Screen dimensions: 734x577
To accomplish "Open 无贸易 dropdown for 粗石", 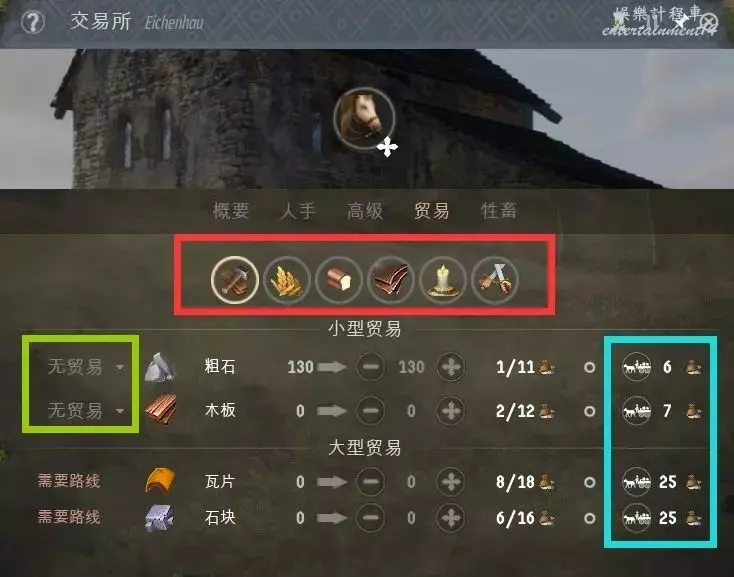I will click(x=85, y=367).
